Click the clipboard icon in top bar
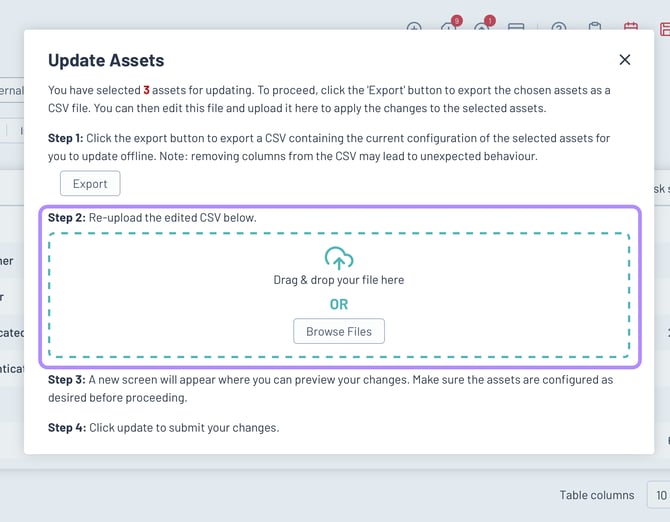670x522 pixels. [x=595, y=27]
